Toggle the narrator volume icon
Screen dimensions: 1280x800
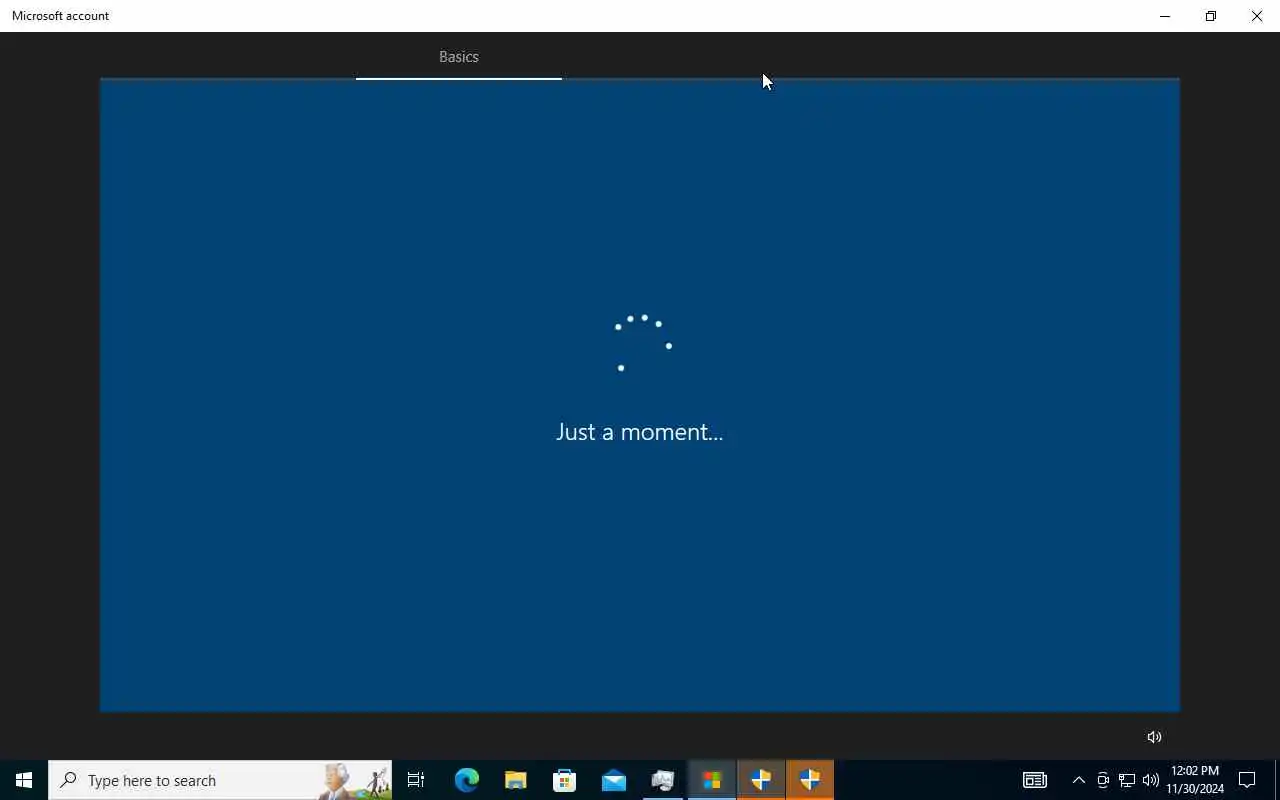tap(1154, 737)
